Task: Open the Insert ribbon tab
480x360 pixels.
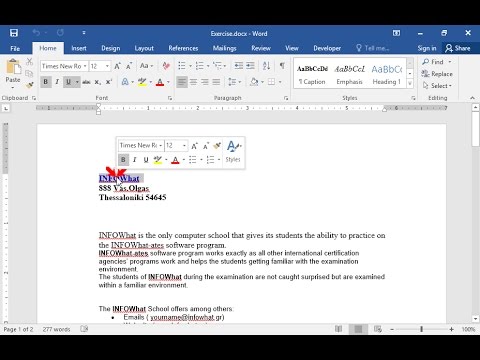Action: click(x=79, y=48)
